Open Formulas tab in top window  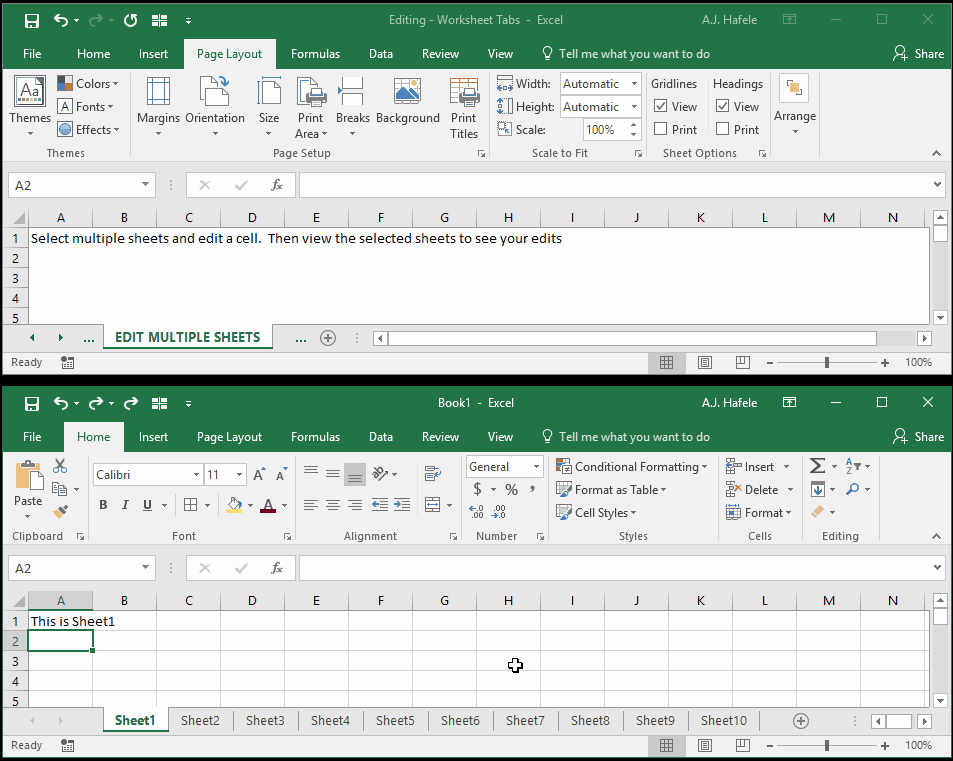(315, 53)
